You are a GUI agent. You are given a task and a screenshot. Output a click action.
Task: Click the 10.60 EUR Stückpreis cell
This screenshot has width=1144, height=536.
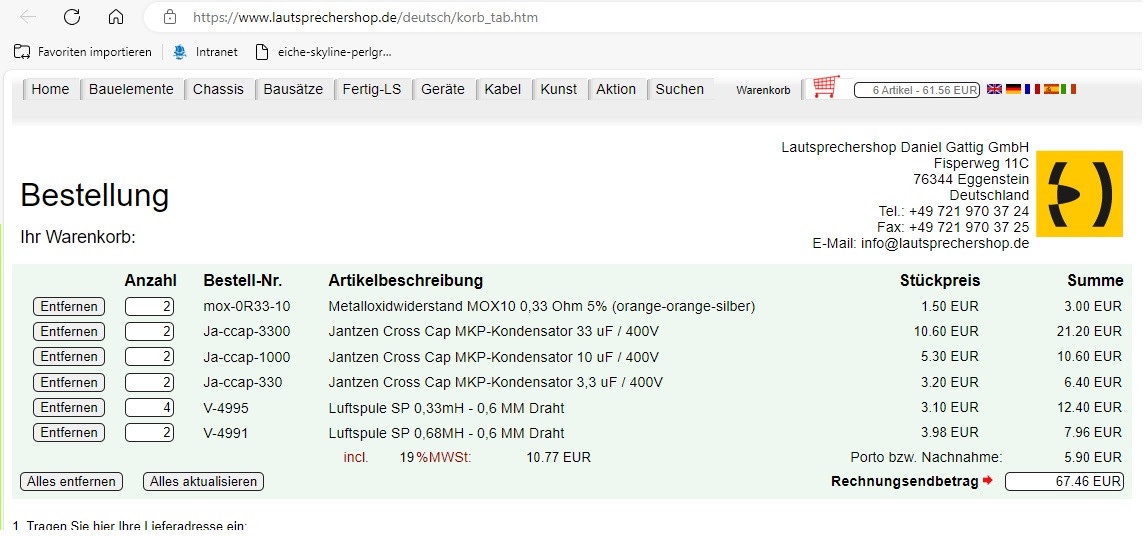(x=946, y=332)
